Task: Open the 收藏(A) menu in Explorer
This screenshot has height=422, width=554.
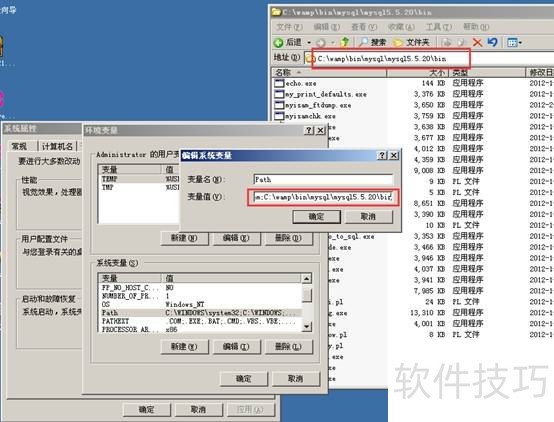Action: (x=401, y=27)
